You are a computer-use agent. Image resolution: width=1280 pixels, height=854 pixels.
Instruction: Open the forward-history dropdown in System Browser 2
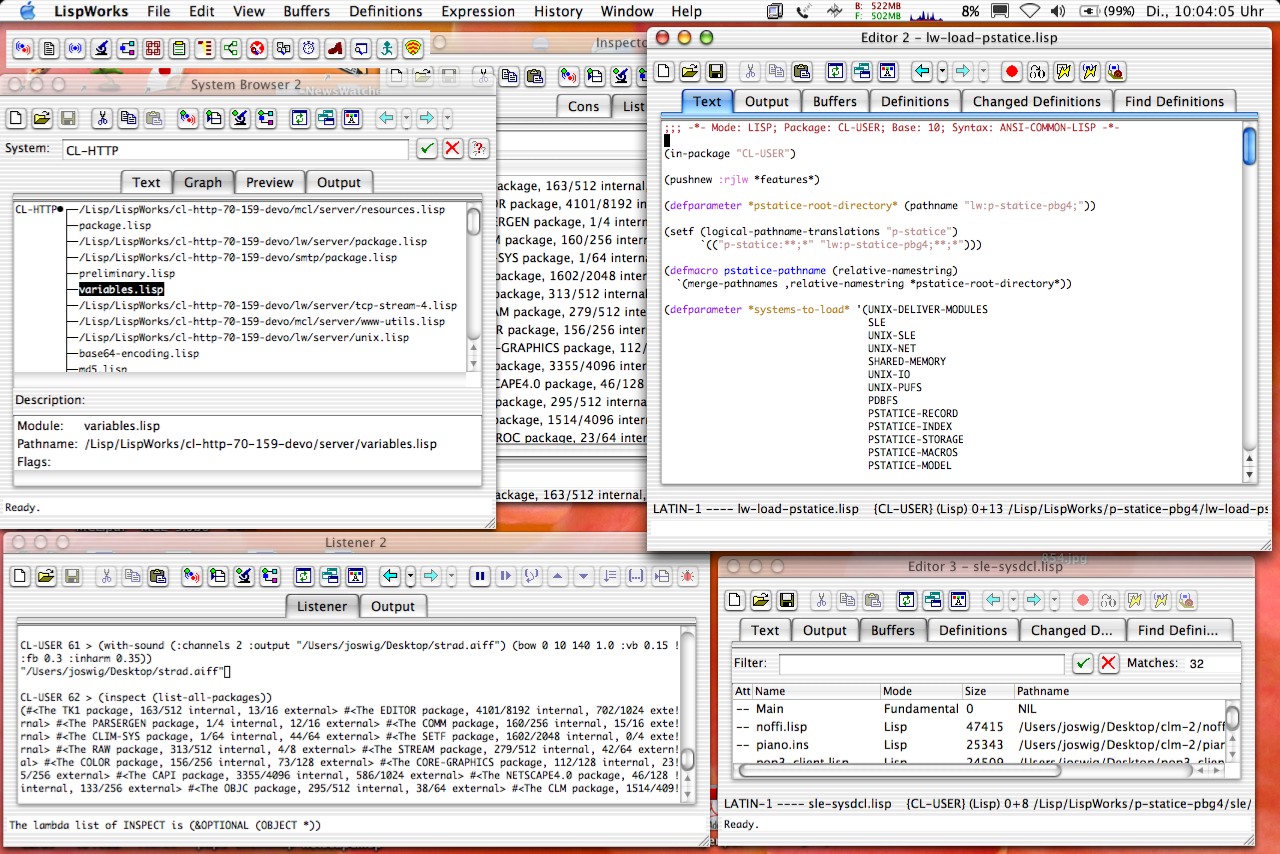pos(447,118)
